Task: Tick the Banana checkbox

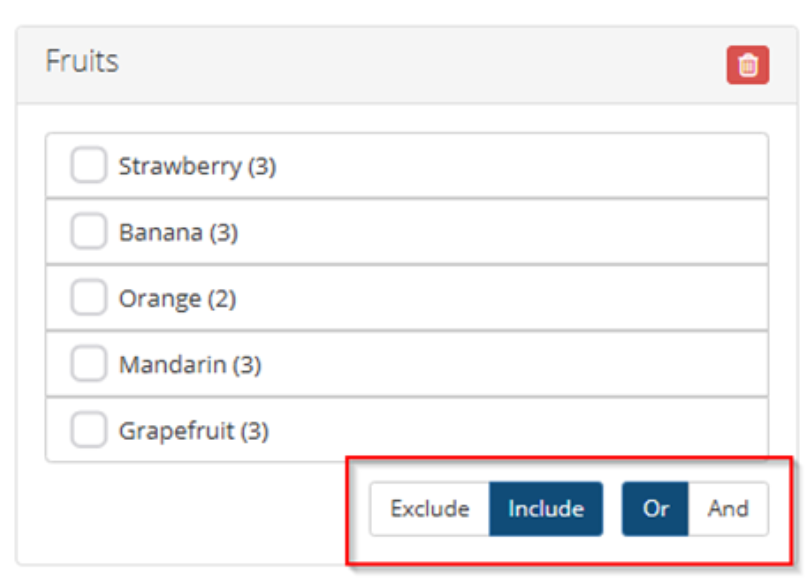Action: [88, 232]
